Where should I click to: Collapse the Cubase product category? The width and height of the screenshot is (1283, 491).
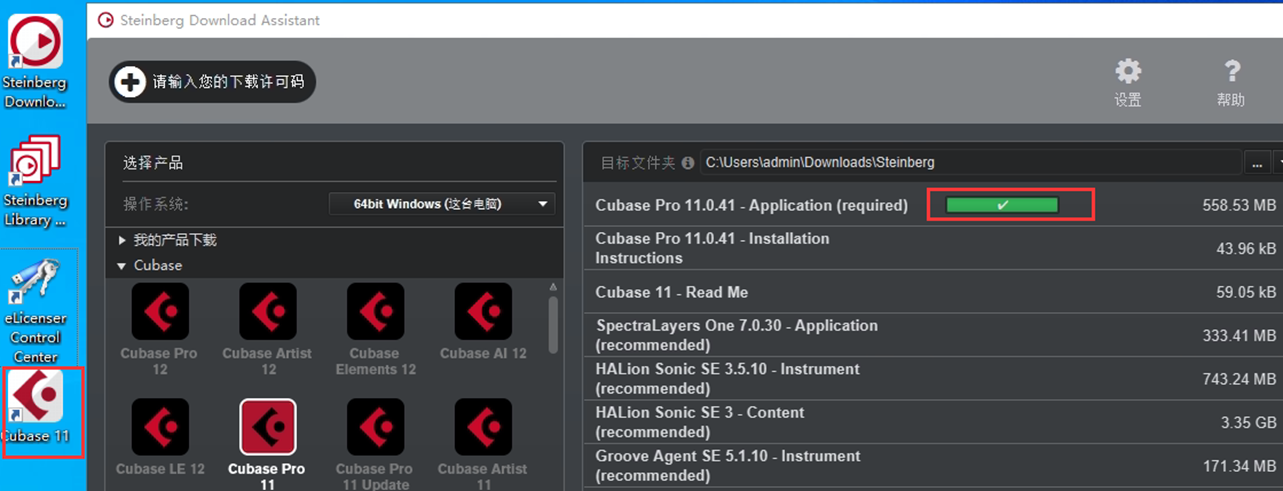(x=122, y=265)
